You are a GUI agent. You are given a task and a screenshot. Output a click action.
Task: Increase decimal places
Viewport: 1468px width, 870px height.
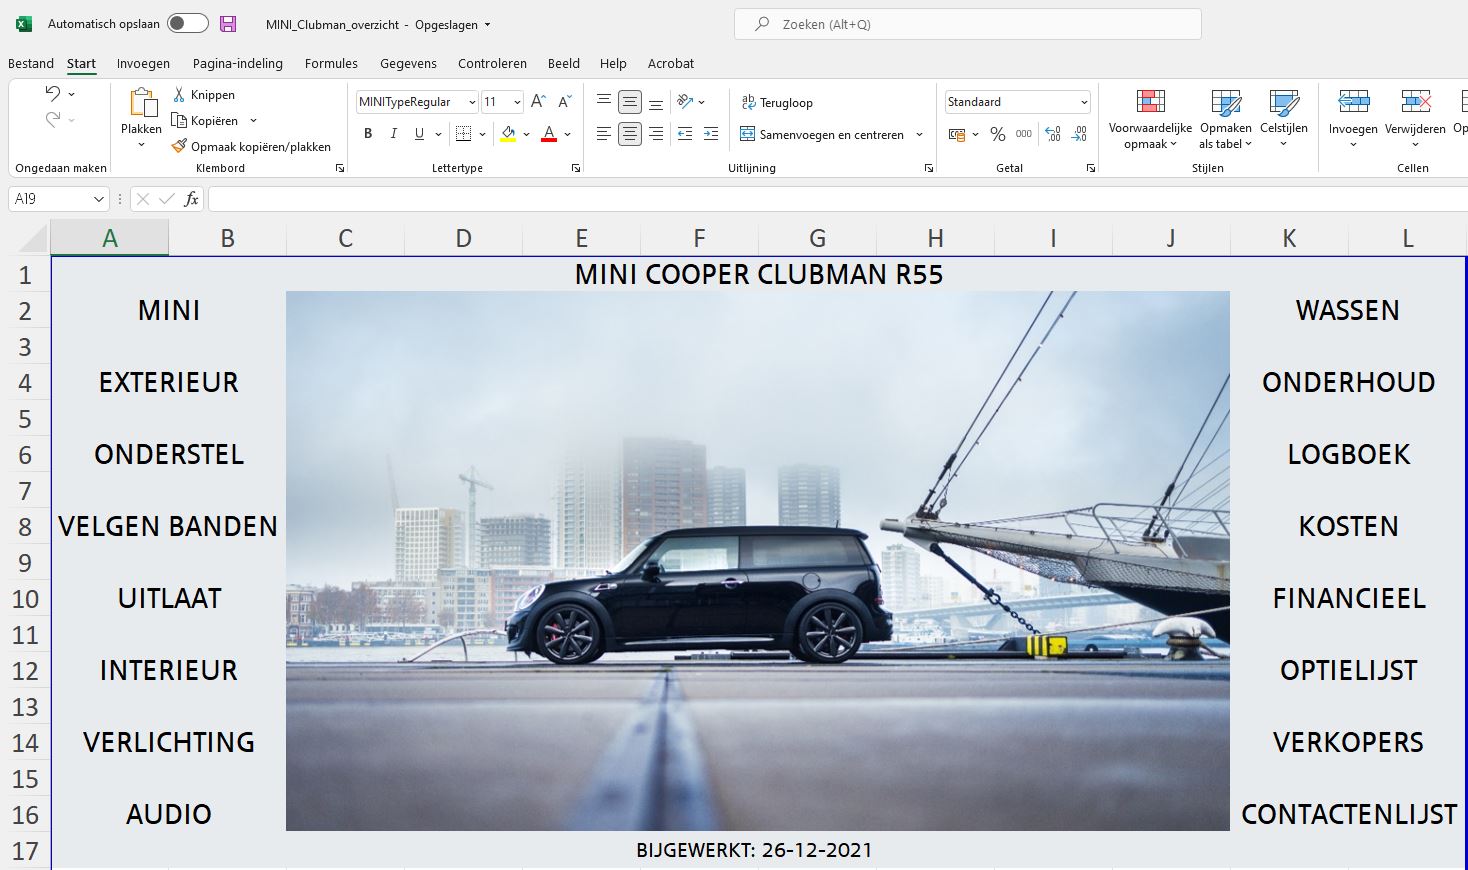[1053, 134]
